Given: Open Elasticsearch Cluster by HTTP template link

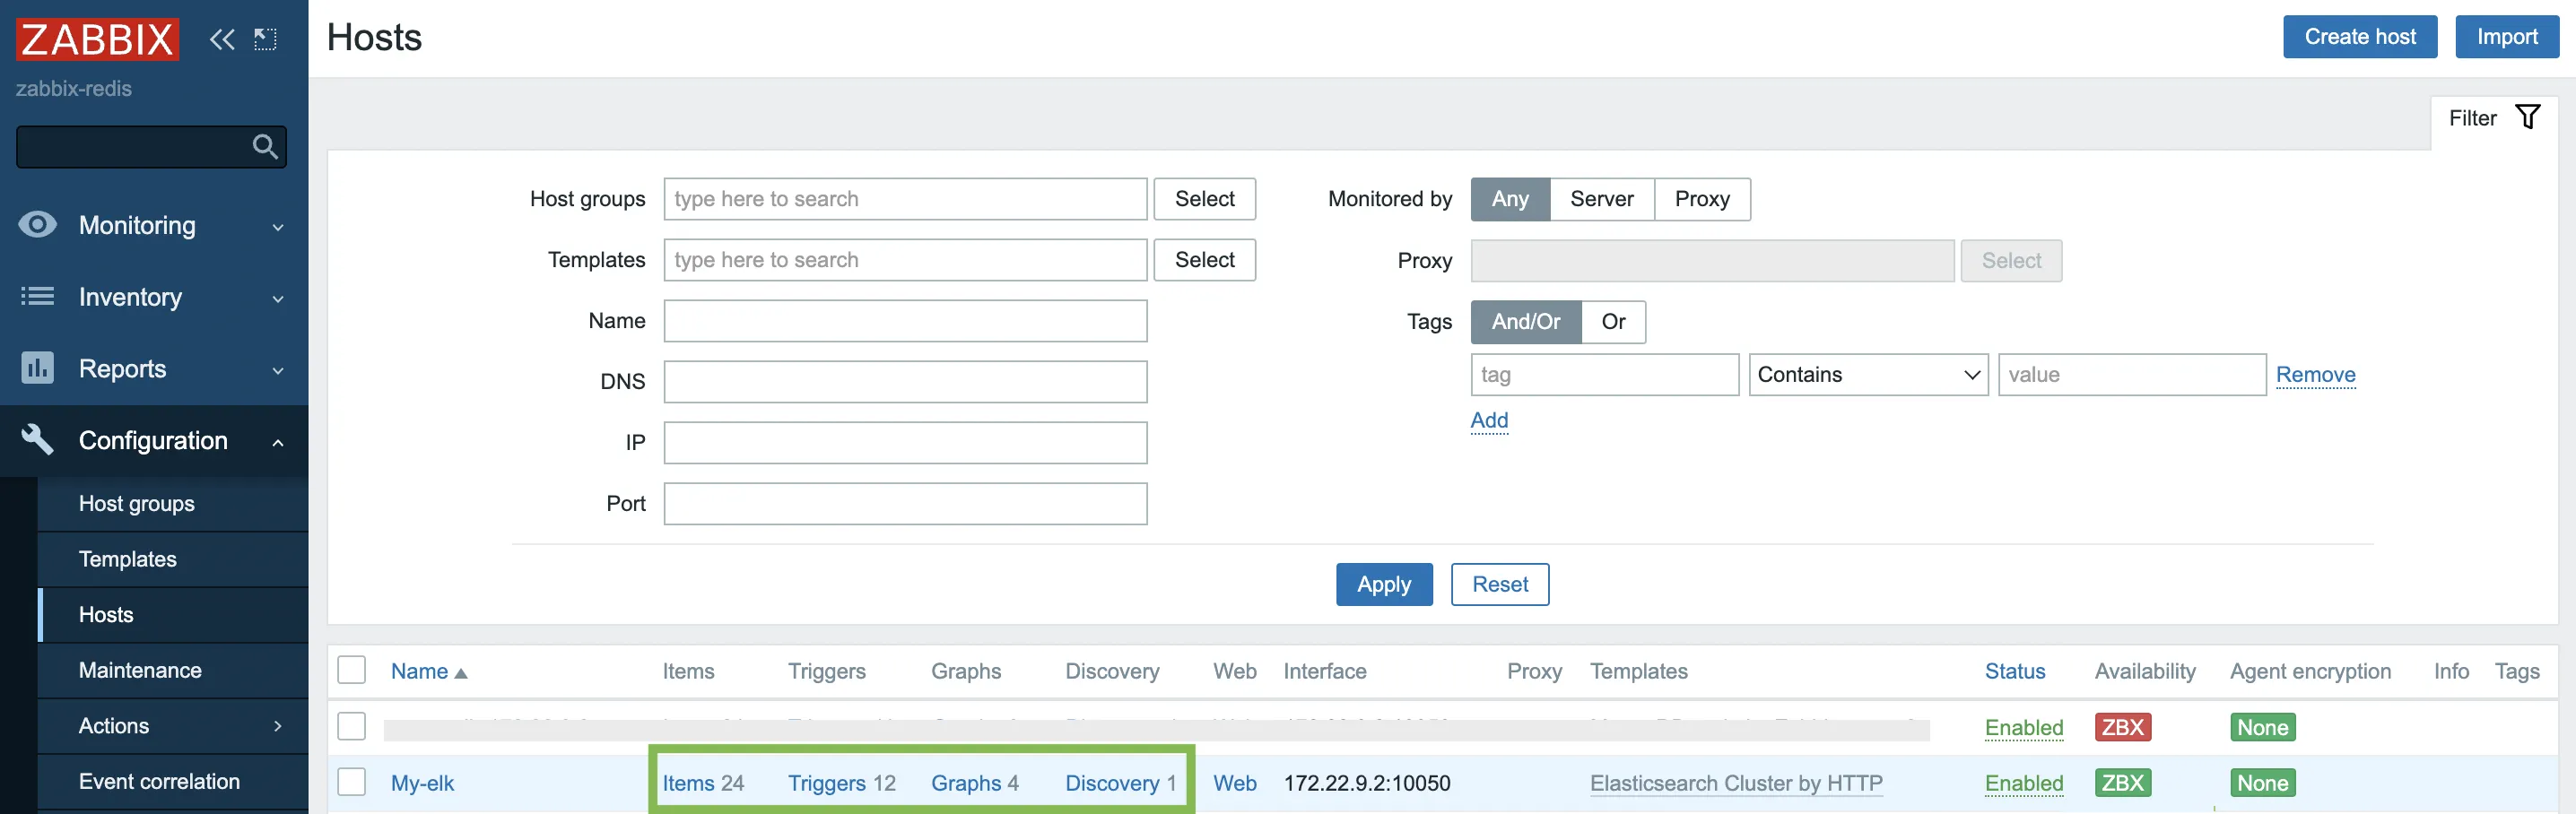Looking at the screenshot, I should click(x=1735, y=783).
